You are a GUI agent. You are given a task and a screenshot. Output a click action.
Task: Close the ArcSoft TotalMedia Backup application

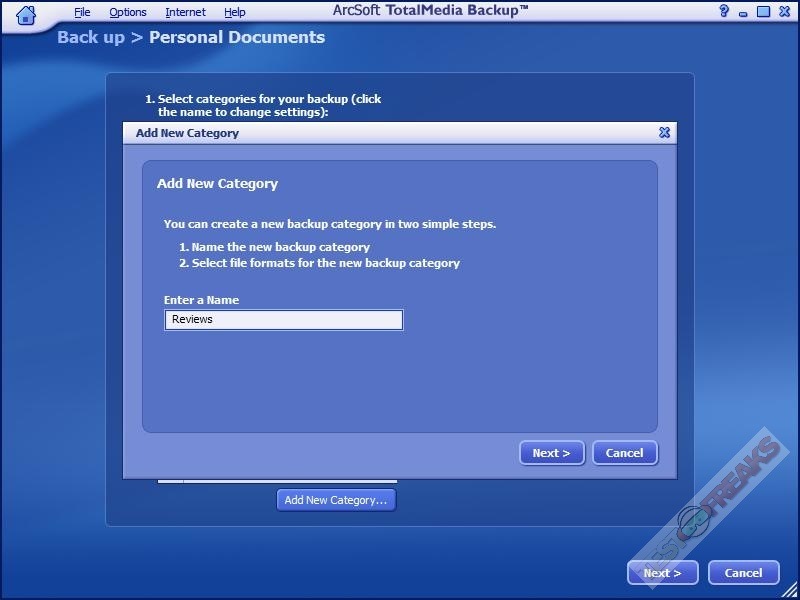783,12
